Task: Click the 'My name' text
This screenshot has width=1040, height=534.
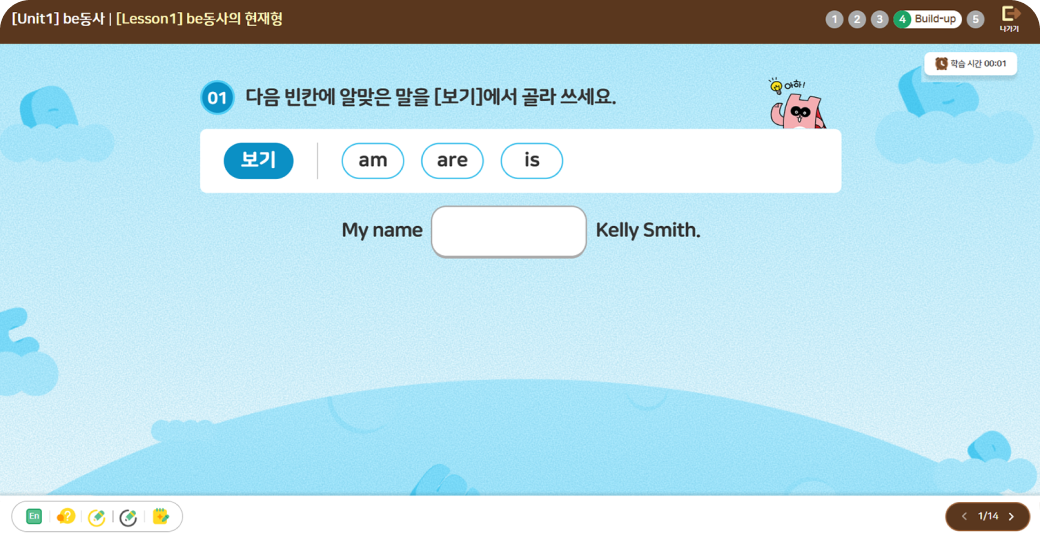Action: point(382,231)
